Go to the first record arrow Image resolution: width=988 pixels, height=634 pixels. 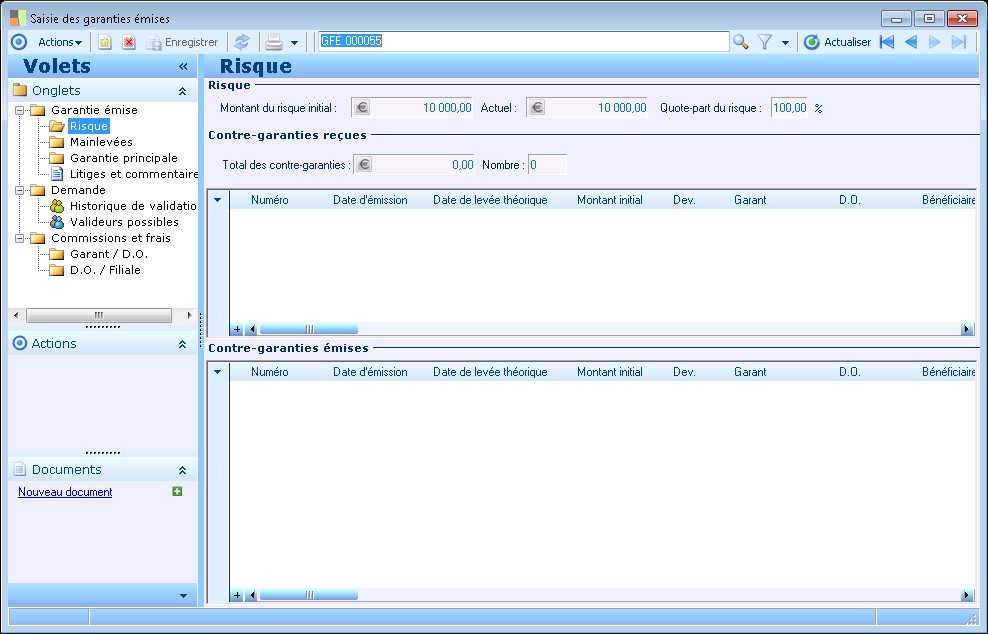click(x=887, y=42)
